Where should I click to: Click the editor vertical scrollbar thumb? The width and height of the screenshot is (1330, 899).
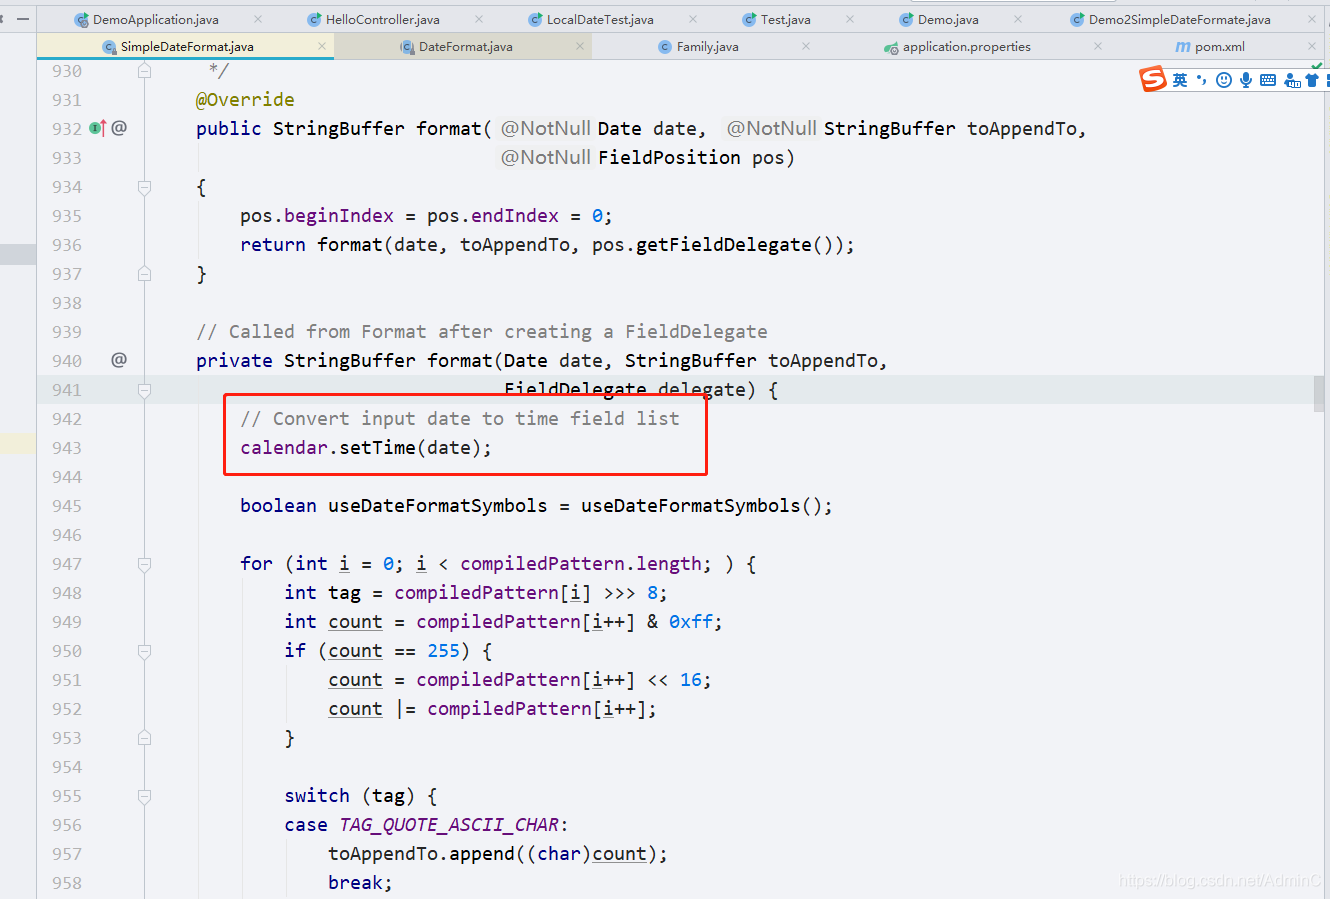(x=1319, y=394)
